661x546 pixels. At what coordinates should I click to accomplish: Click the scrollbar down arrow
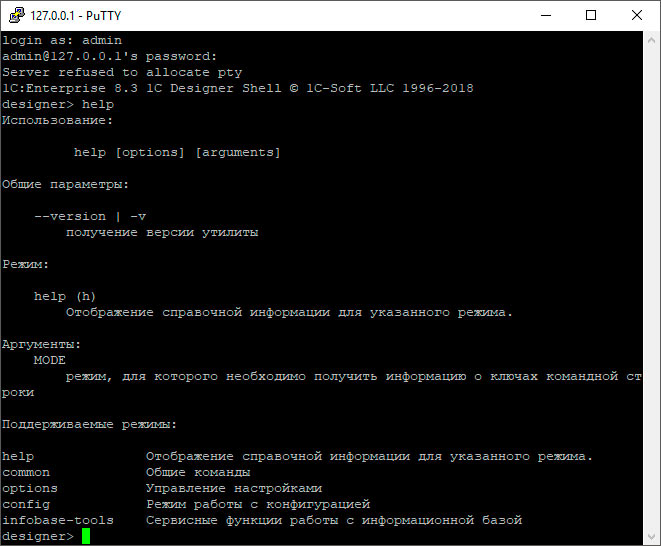point(651,537)
